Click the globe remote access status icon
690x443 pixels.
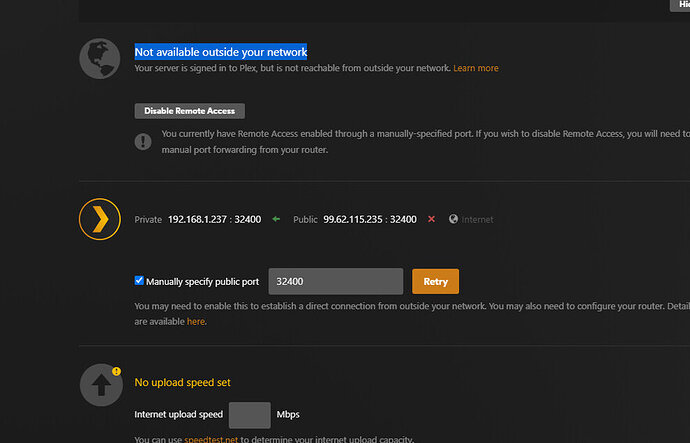point(100,59)
